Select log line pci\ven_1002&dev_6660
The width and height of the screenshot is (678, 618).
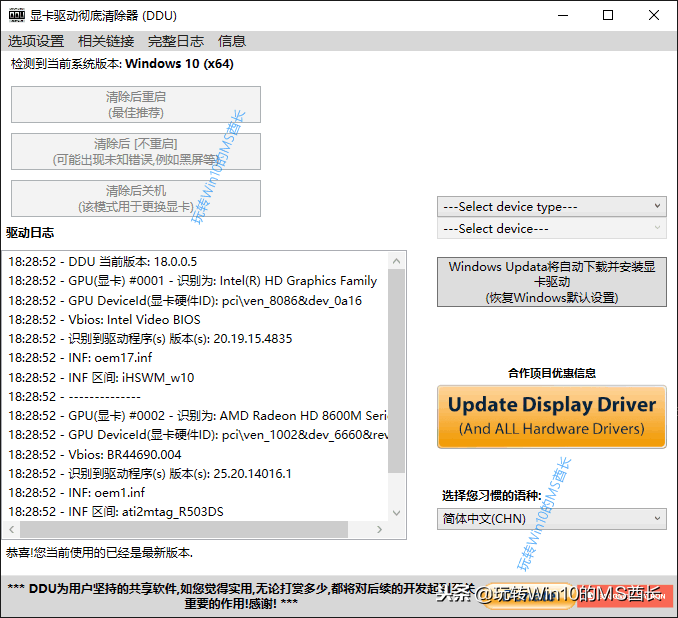pyautogui.click(x=198, y=435)
